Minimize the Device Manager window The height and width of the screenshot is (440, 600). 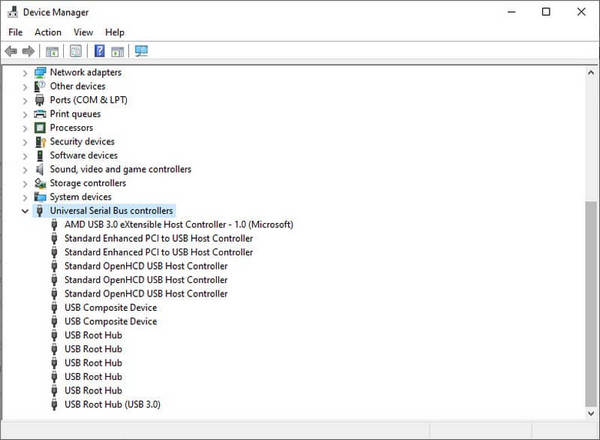[x=511, y=12]
